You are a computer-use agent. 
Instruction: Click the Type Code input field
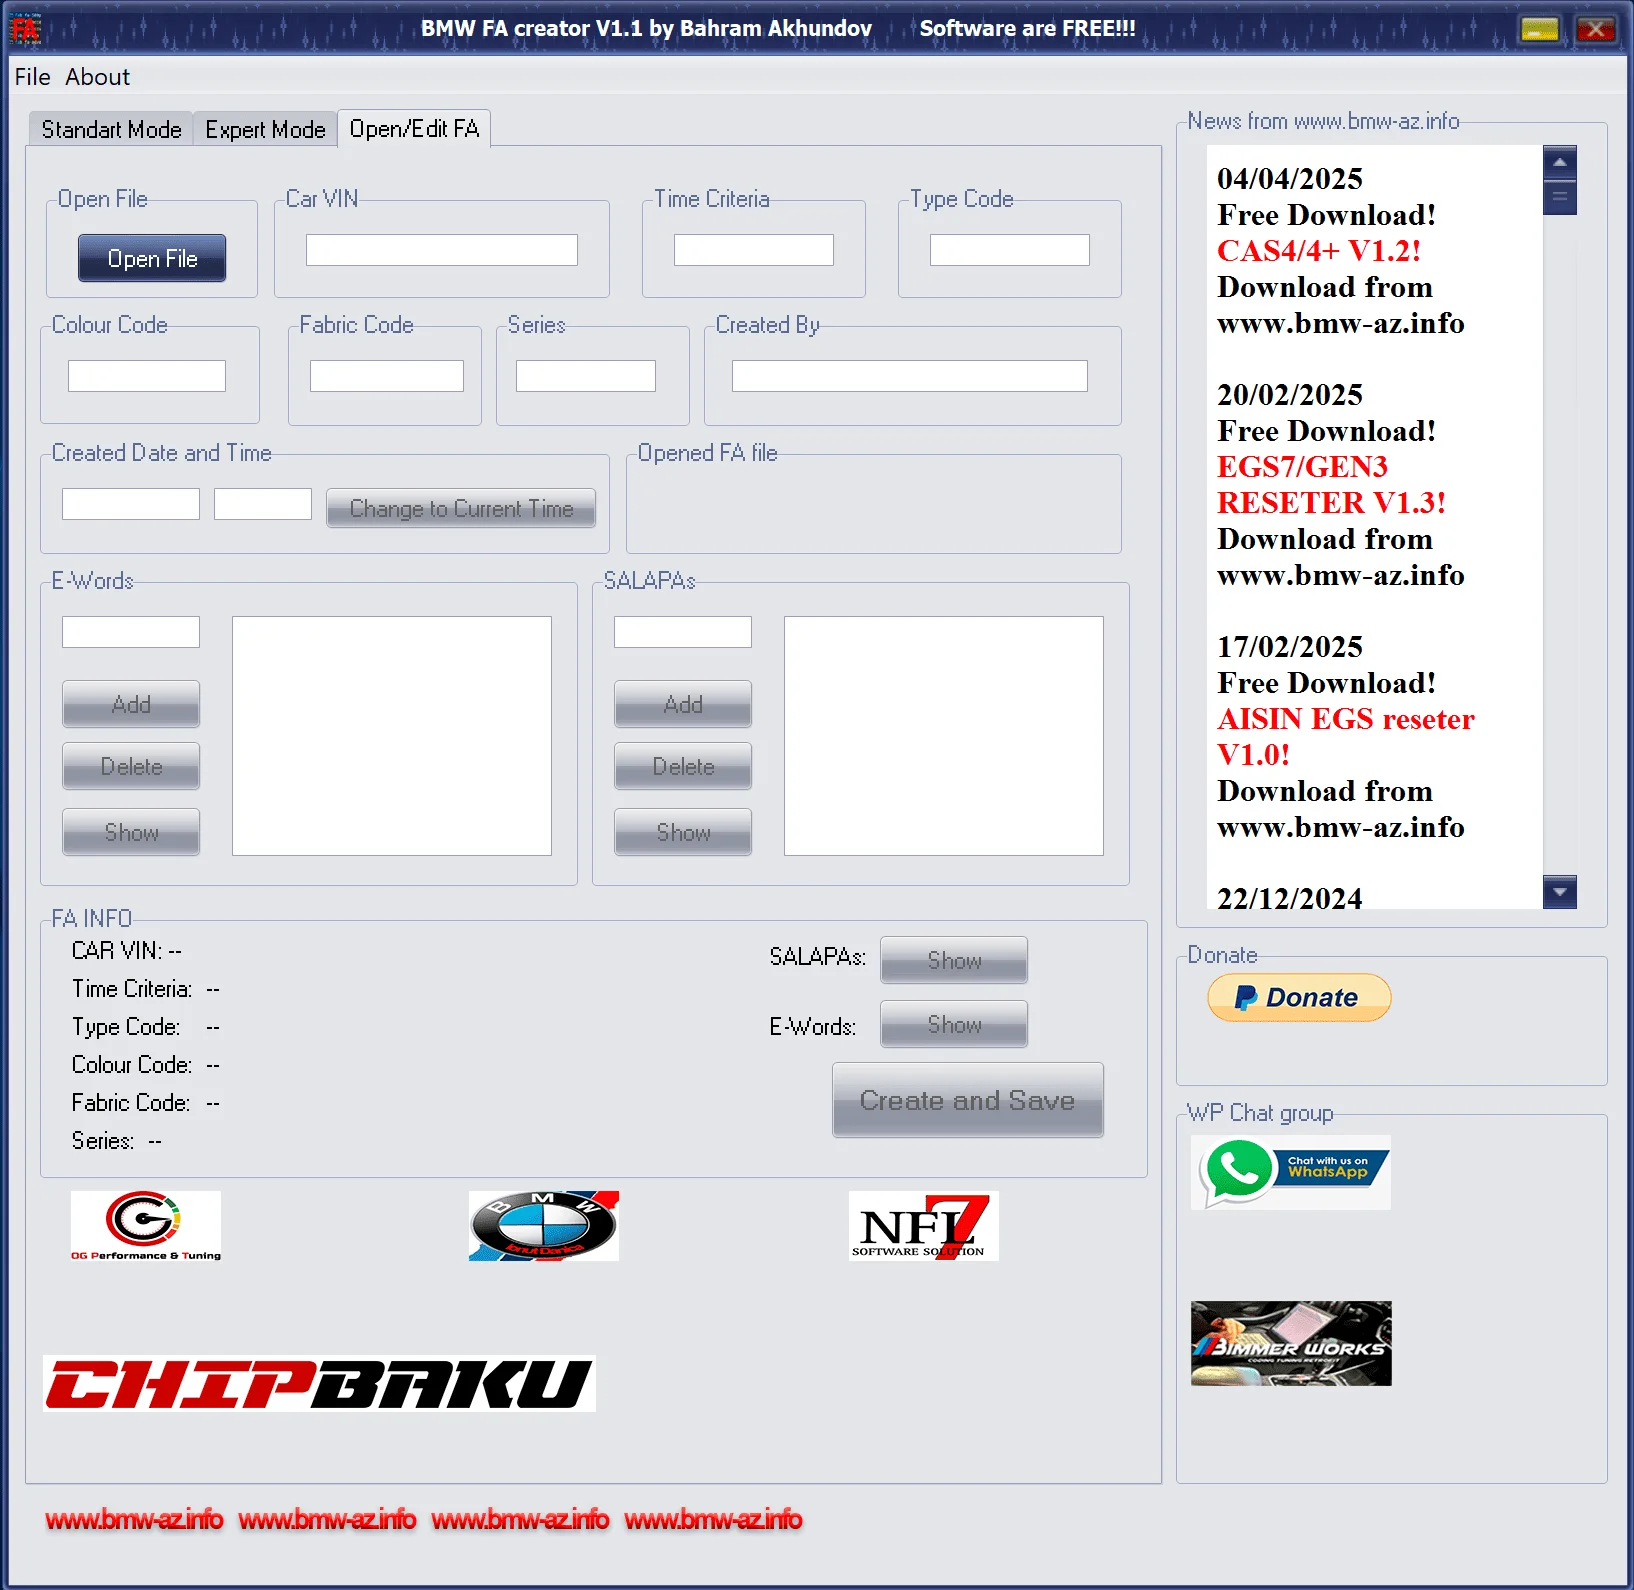pos(1010,250)
